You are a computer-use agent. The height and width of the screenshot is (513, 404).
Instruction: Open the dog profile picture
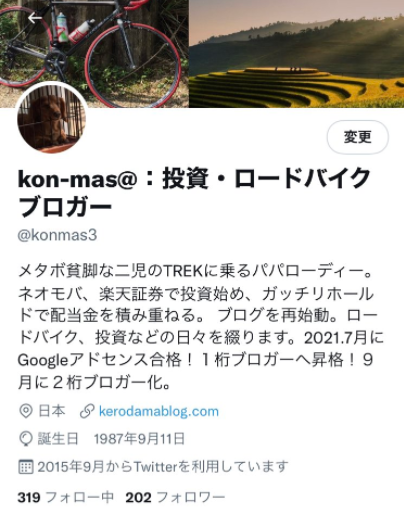tap(52, 118)
